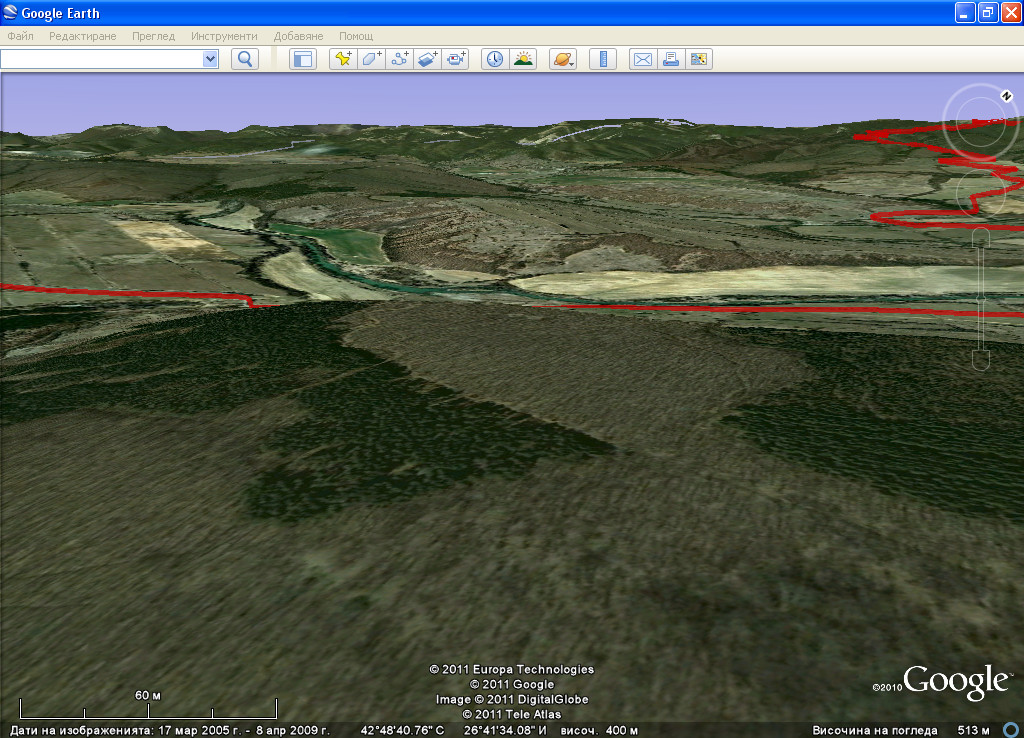Record a tour with the camera icon
The image size is (1024, 738).
[x=455, y=59]
